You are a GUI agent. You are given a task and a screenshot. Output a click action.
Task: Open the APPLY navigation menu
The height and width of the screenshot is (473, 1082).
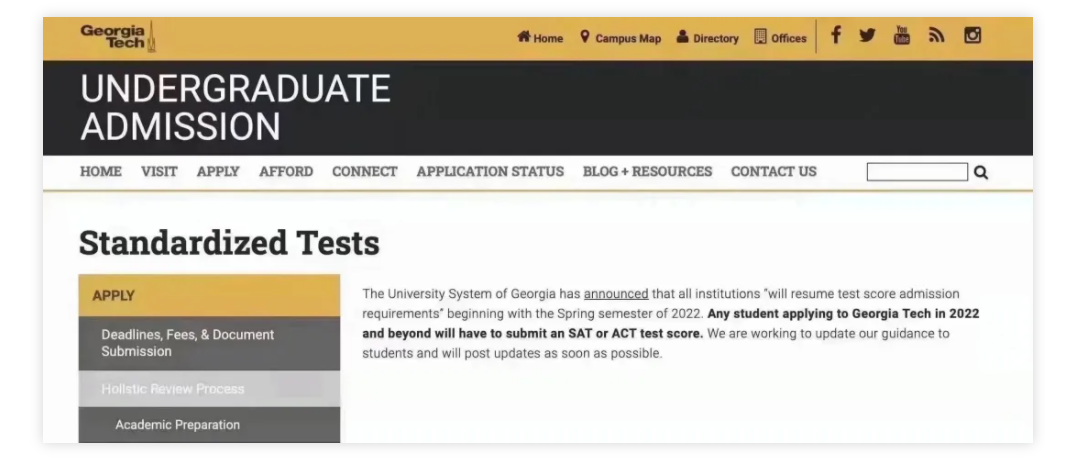coord(218,172)
